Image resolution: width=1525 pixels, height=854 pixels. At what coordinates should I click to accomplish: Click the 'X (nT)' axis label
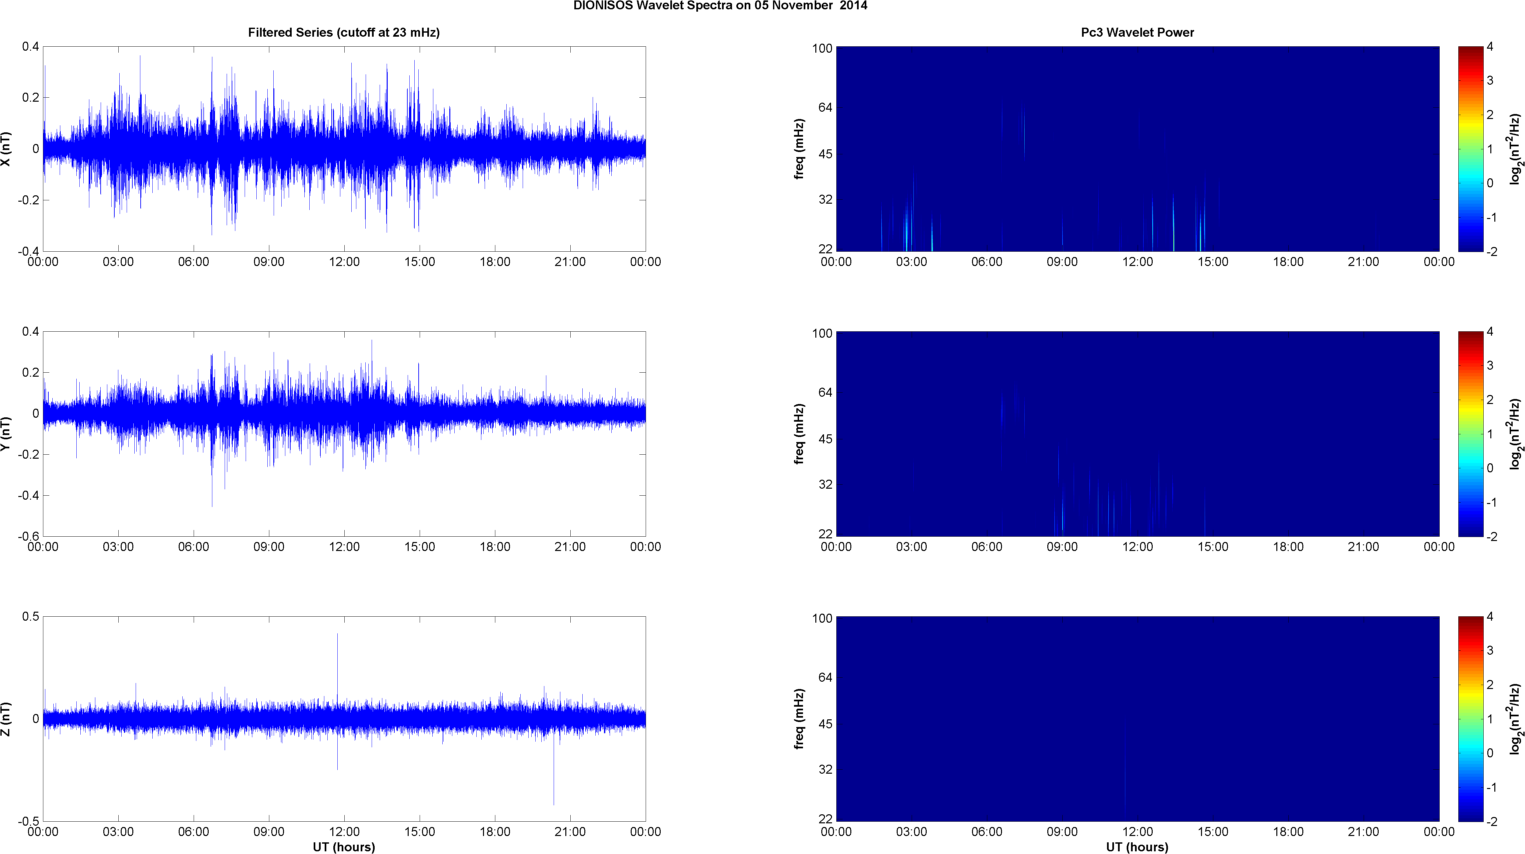coord(7,149)
